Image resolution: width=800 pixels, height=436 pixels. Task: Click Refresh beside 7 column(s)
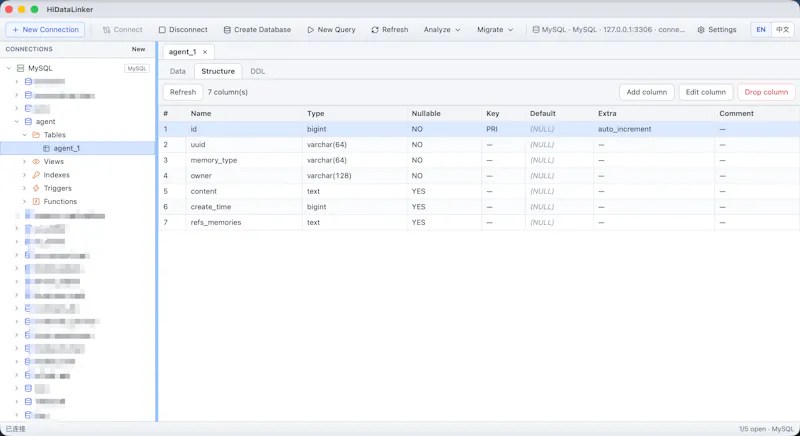click(183, 92)
